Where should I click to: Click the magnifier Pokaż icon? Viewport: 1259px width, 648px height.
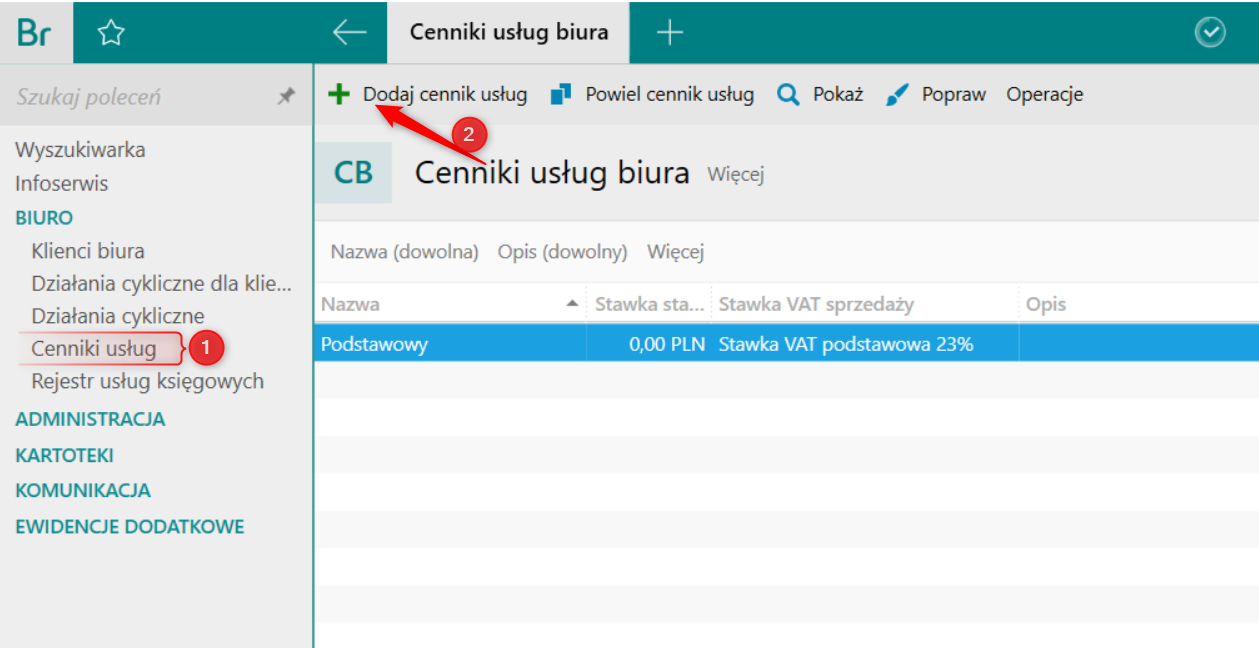pos(788,95)
